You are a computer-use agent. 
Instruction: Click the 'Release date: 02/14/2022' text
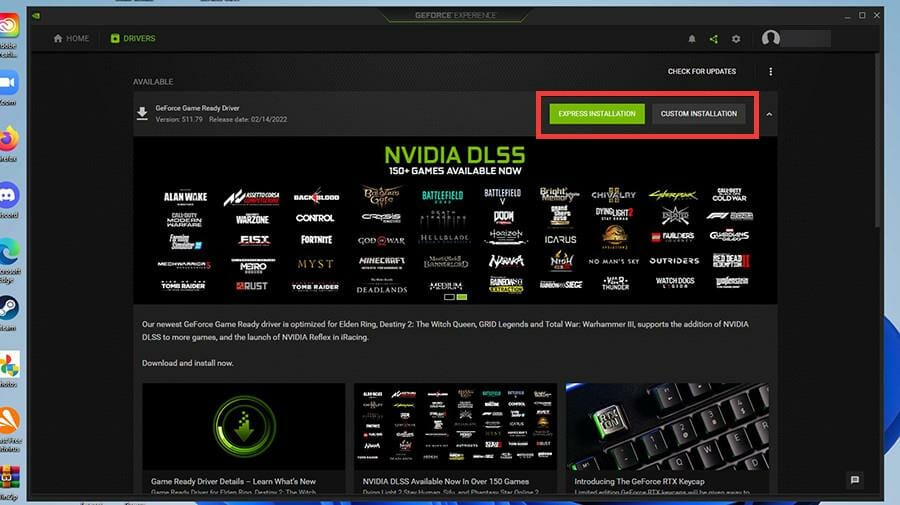(x=248, y=119)
